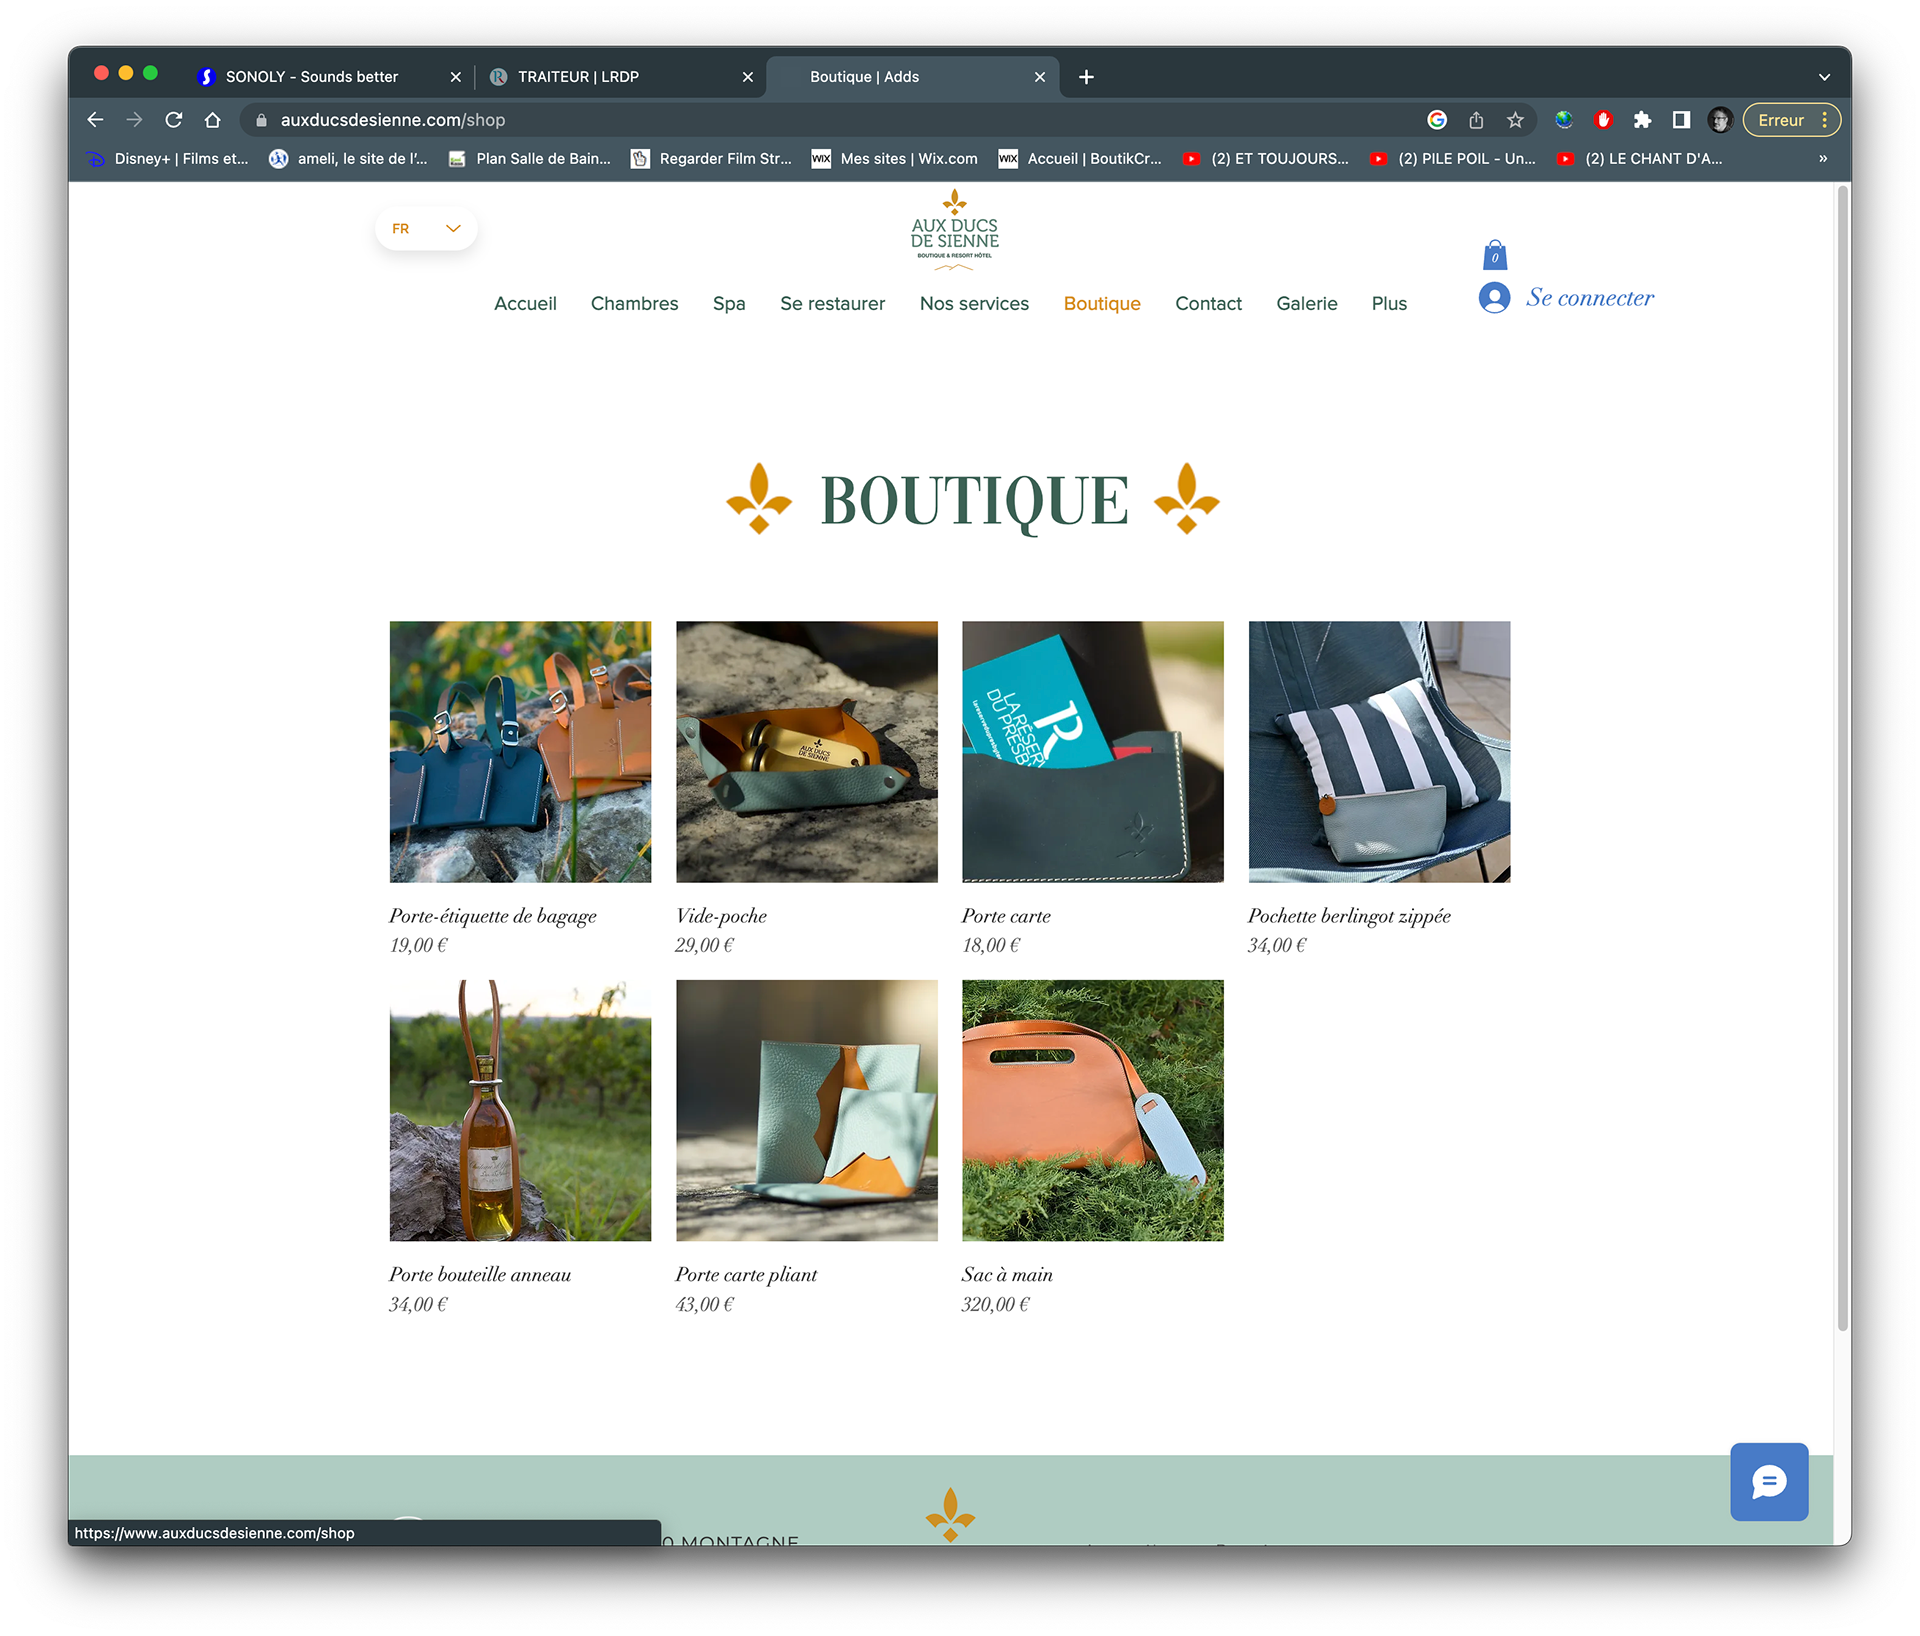1920x1636 pixels.
Task: Select Boutique menu item
Action: (1102, 304)
